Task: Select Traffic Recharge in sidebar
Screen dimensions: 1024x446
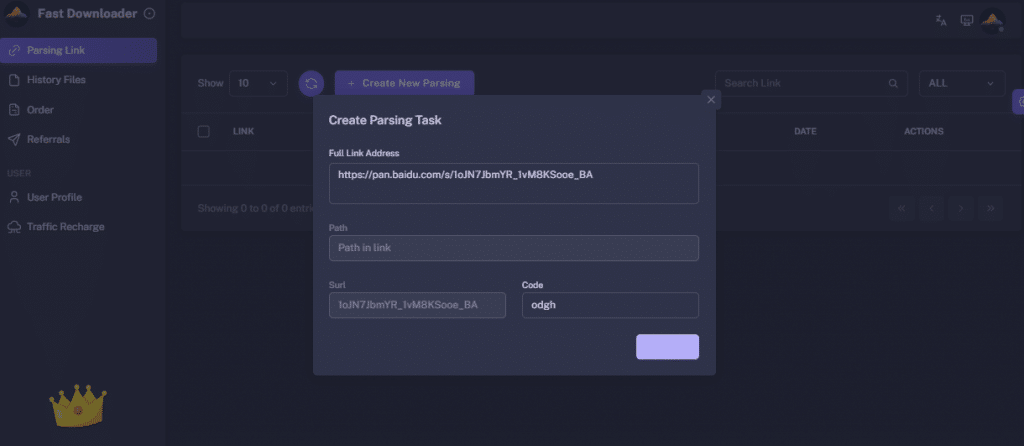Action: point(65,226)
